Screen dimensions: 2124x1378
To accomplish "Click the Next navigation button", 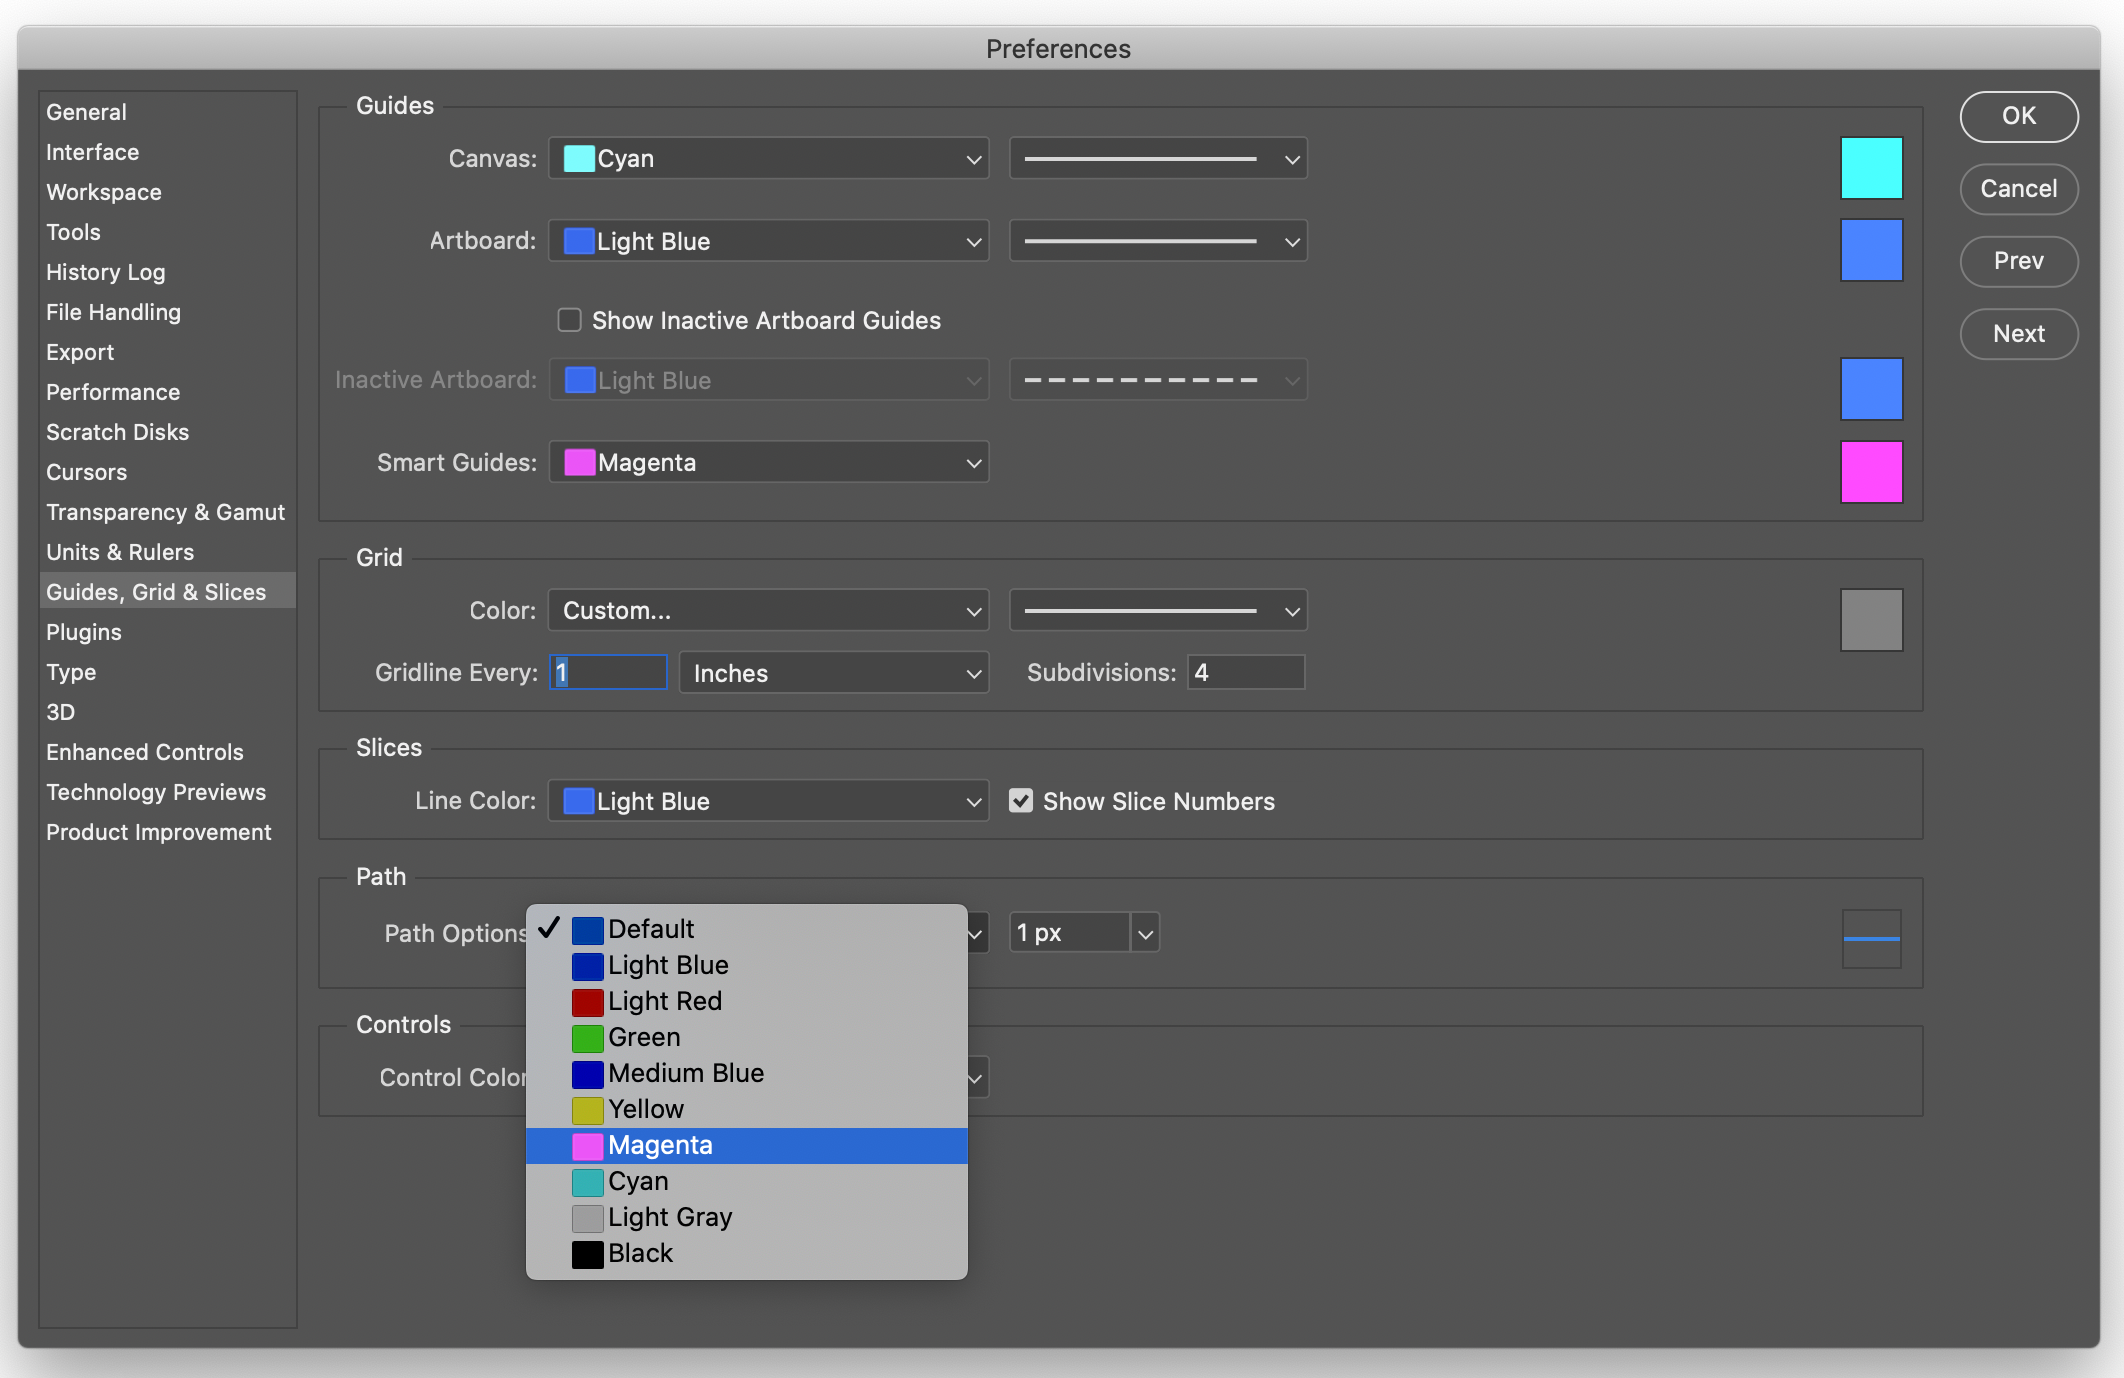I will (2020, 331).
